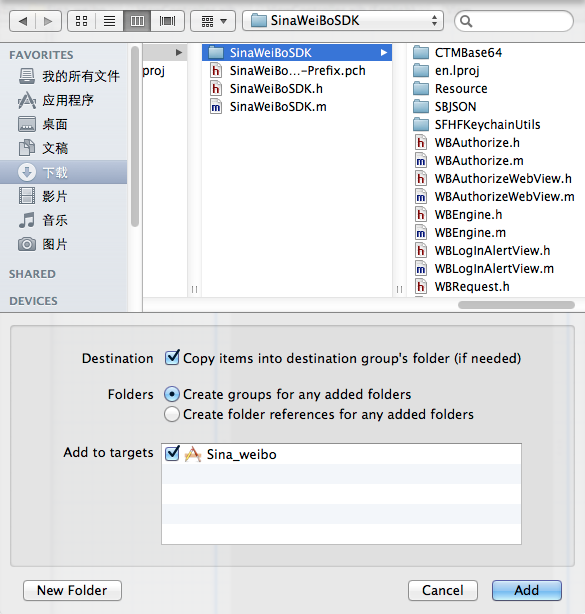Select WBLogInAlertView.m file
Viewport: 585px width, 614px height.
[496, 269]
